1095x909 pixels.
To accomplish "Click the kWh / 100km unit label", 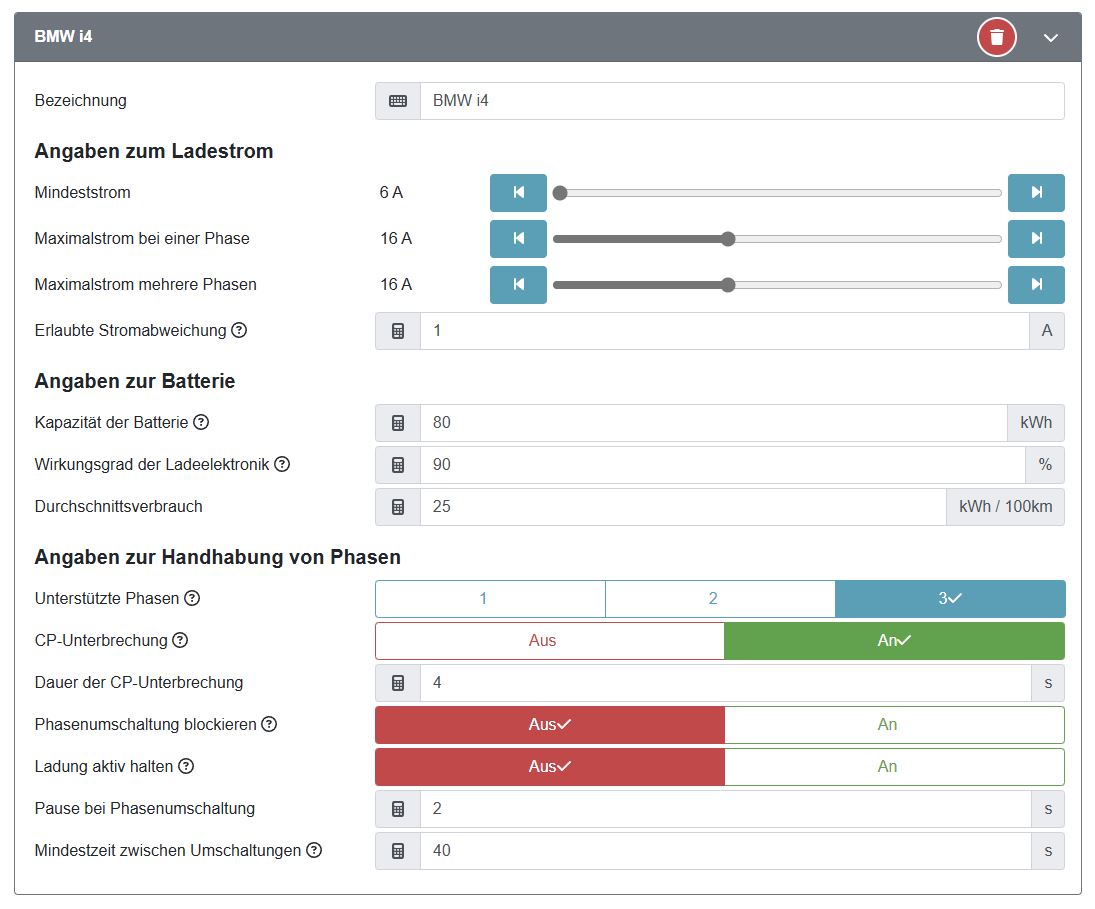I will point(1006,507).
